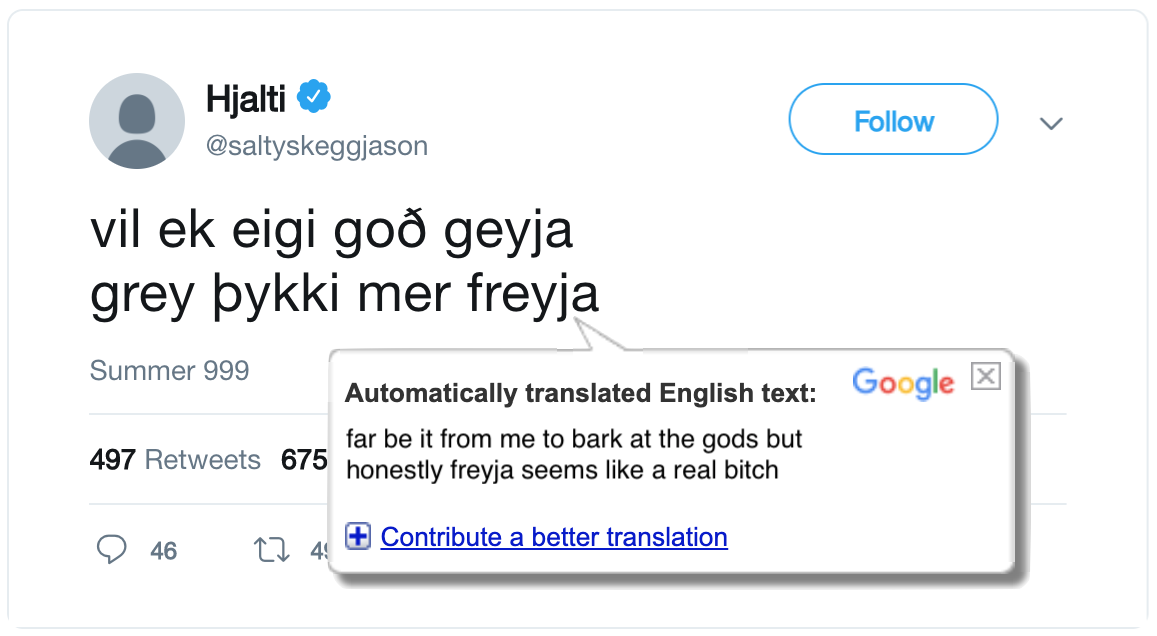Screen dimensions: 1157x636
Task: Click the 46 replies count
Action: (163, 550)
